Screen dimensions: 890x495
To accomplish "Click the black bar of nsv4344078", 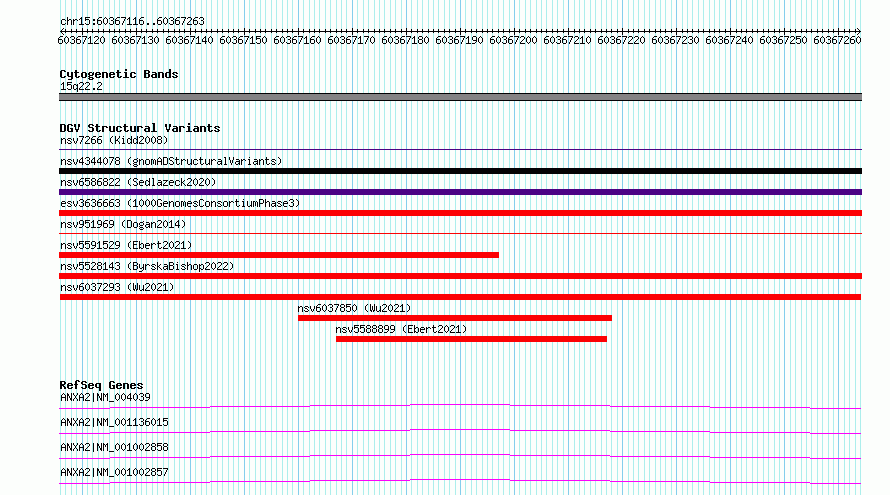I will 460,171.
